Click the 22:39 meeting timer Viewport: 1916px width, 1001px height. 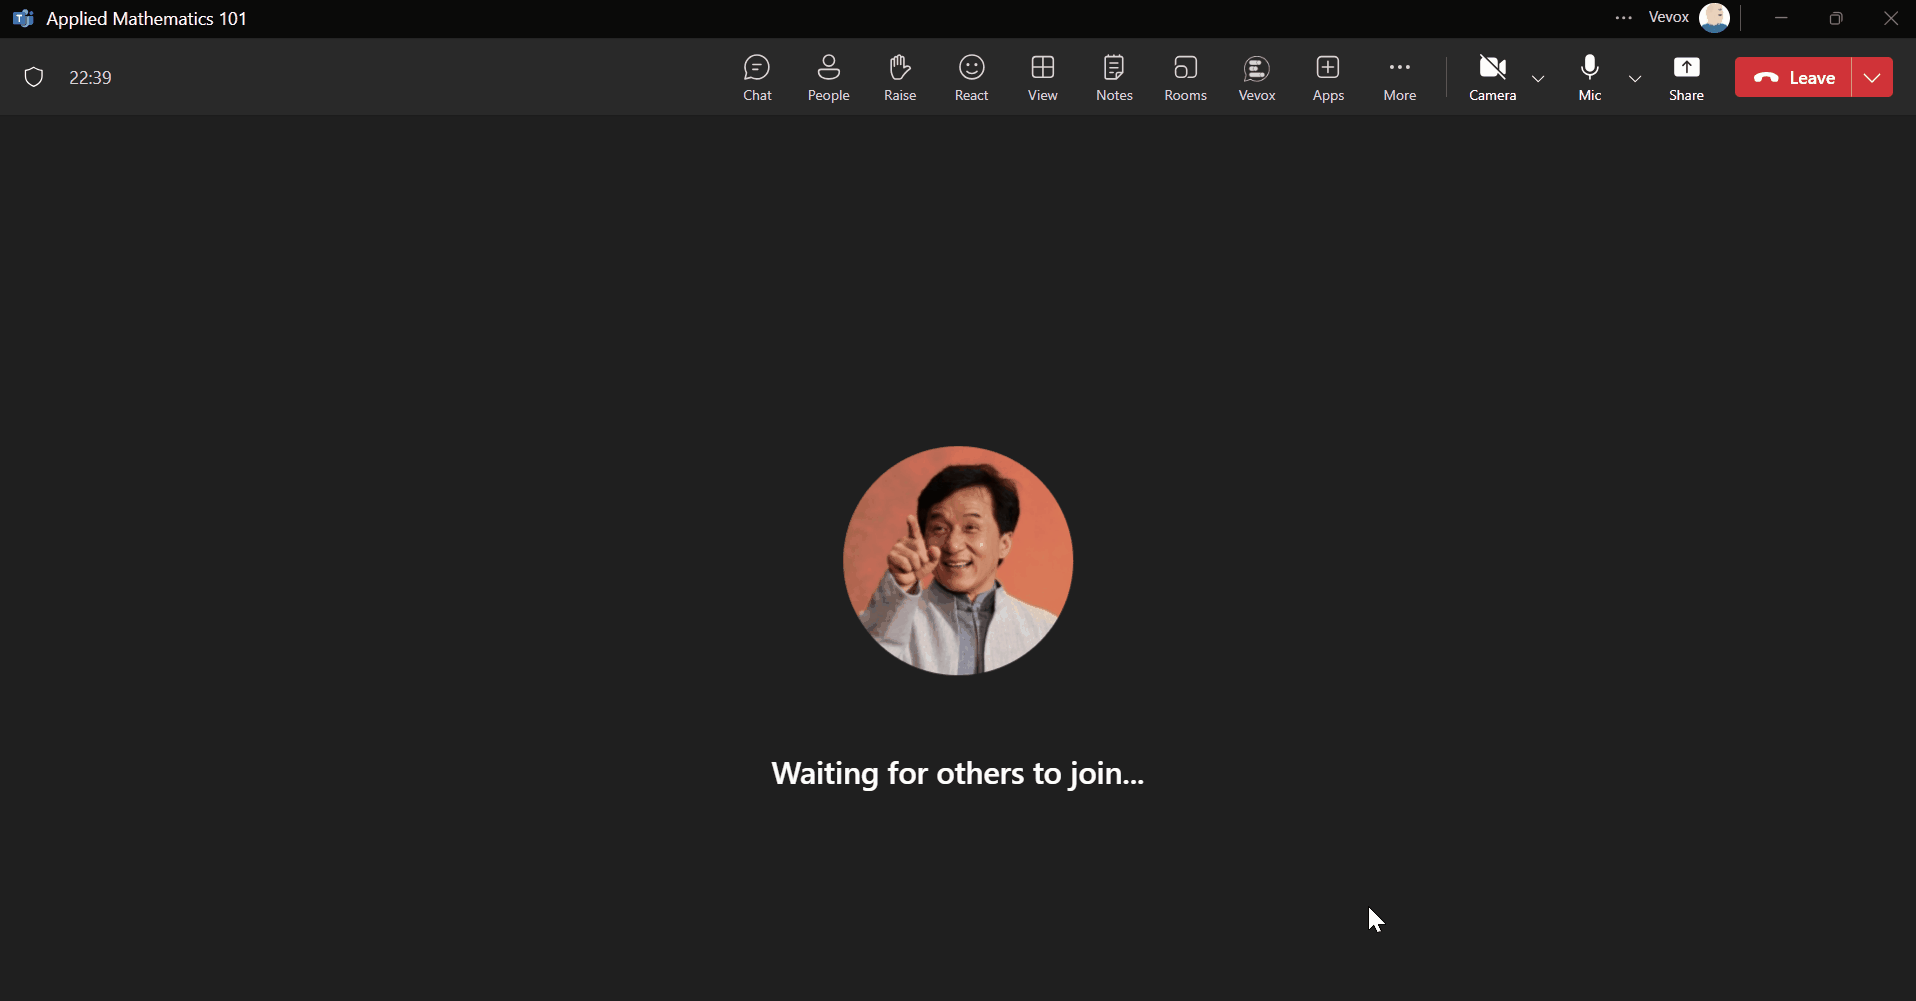90,77
